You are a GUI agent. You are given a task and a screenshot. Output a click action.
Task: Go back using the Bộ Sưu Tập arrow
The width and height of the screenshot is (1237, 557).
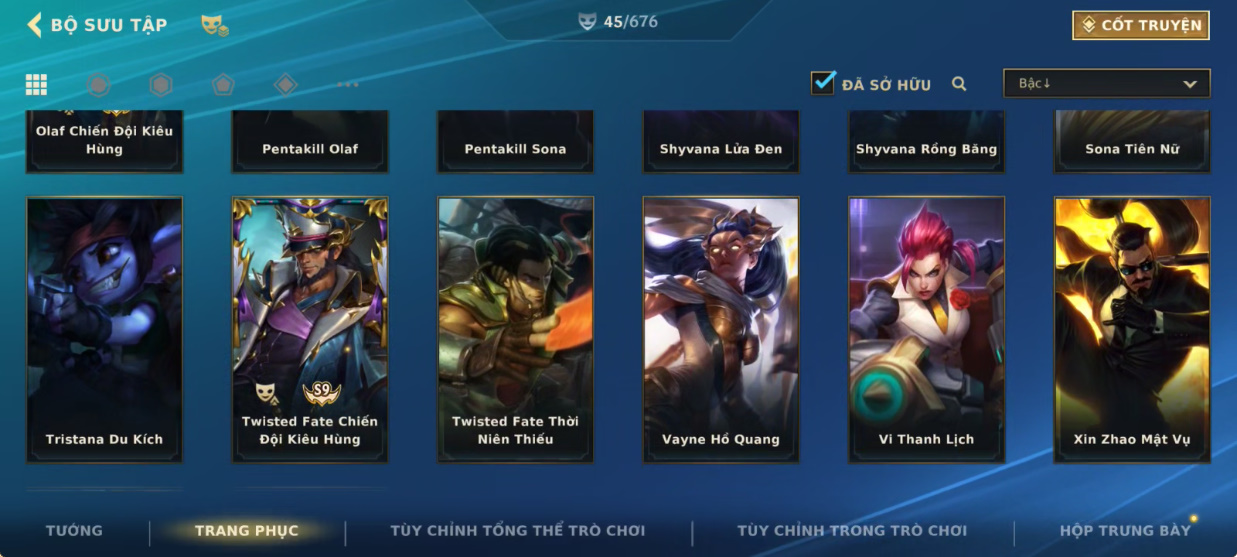pos(35,25)
